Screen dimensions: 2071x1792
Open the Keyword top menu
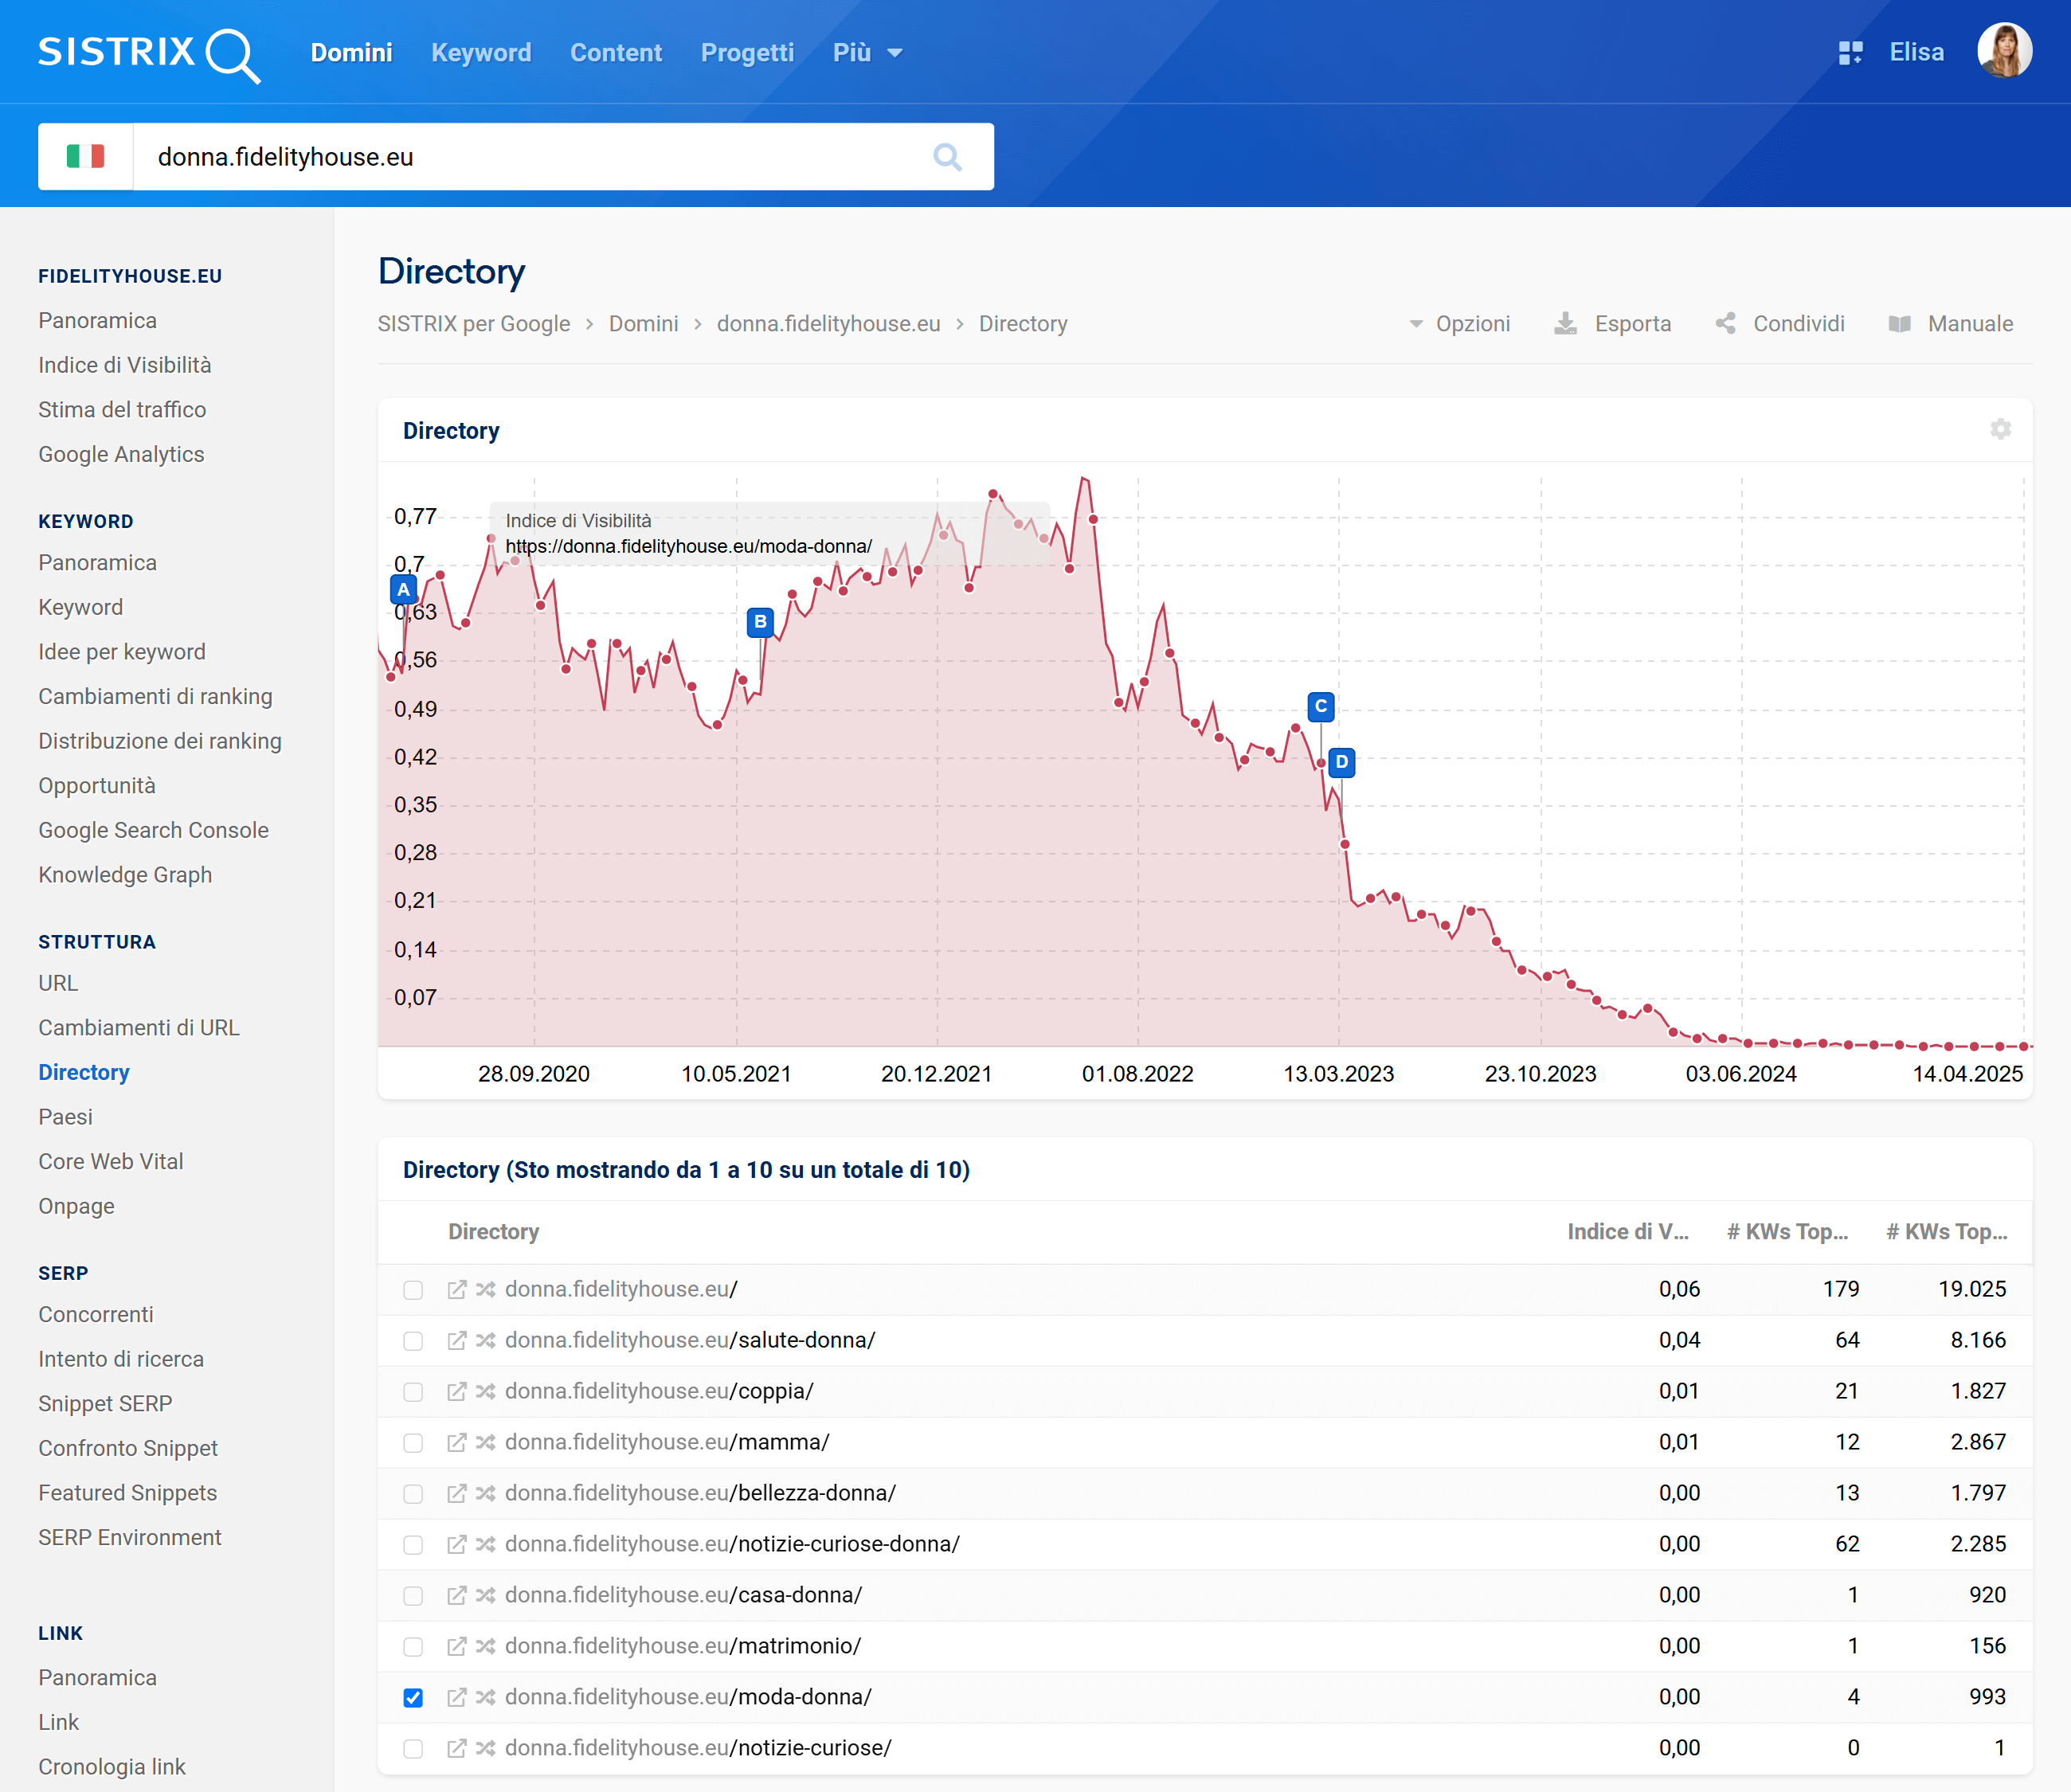tap(481, 53)
